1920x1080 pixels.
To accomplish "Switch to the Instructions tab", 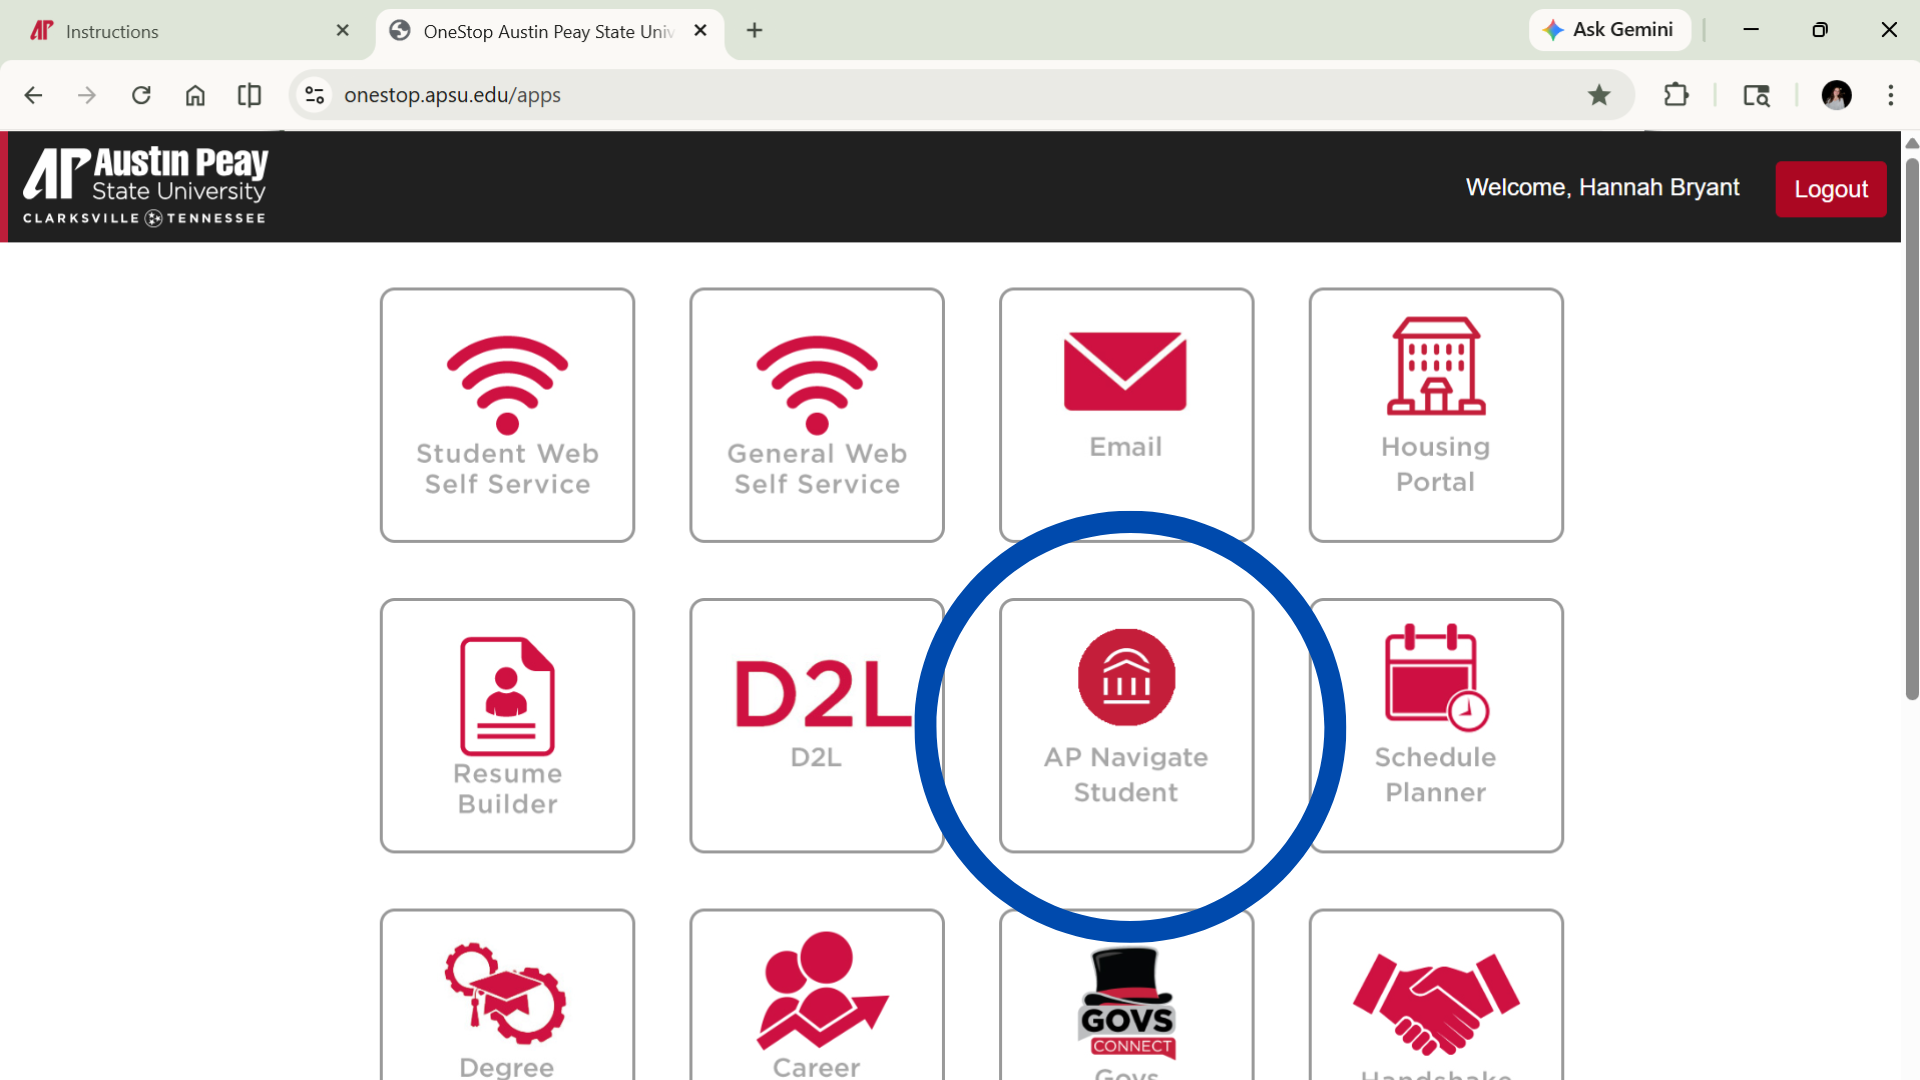I will [180, 30].
